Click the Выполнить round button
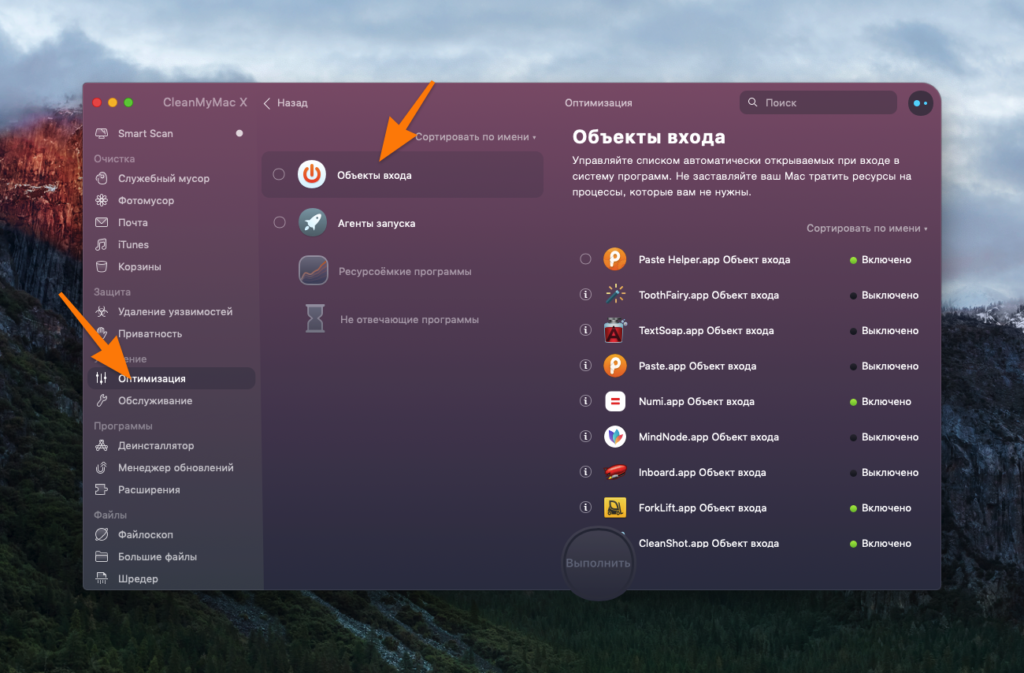The height and width of the screenshot is (673, 1024). tap(598, 563)
